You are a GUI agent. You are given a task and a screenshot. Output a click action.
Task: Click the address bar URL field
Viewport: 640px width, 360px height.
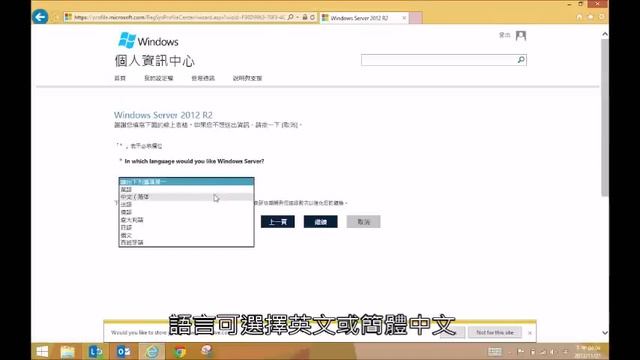point(180,18)
